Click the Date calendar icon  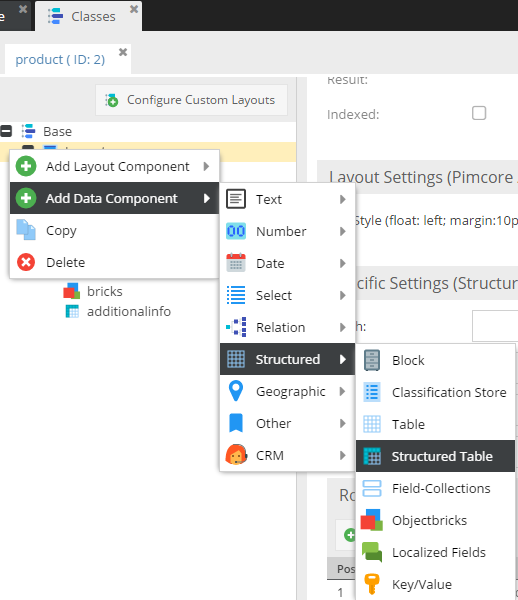(x=236, y=263)
